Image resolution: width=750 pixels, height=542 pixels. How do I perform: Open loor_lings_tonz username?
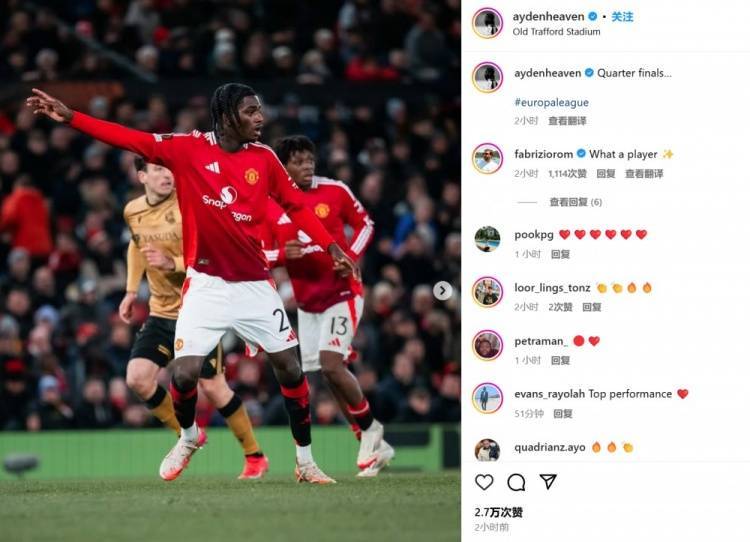[x=552, y=288]
